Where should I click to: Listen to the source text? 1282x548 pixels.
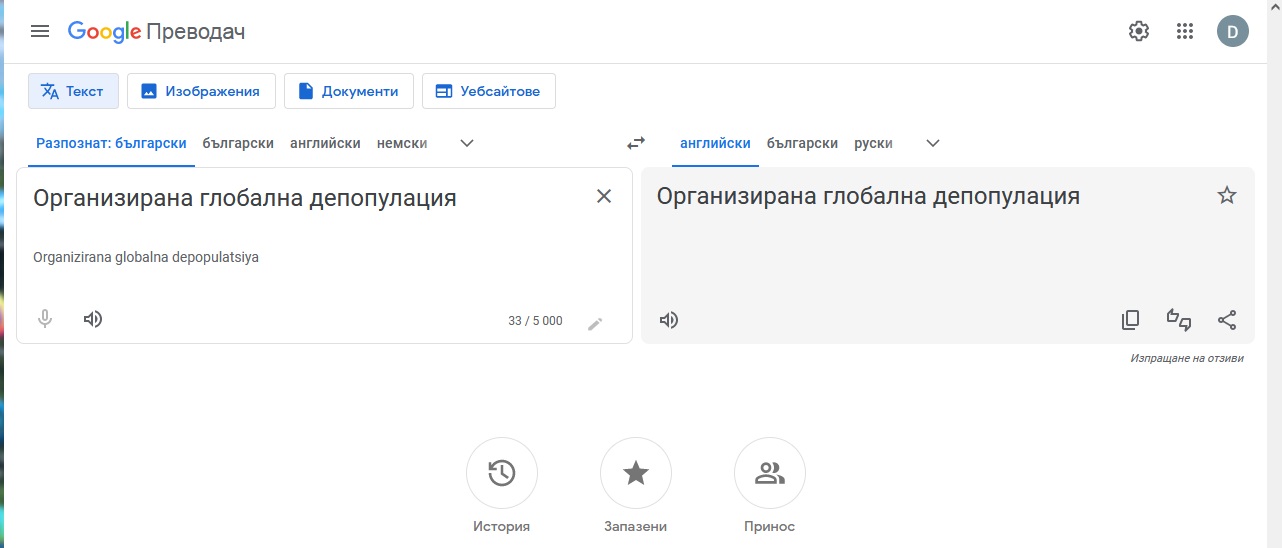(93, 319)
